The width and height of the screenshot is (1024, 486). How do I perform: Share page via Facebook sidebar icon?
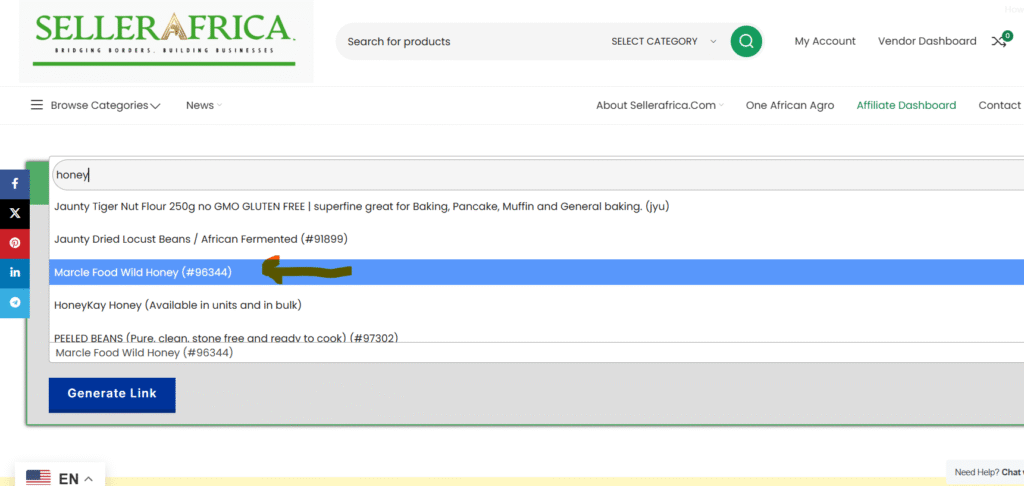click(x=15, y=184)
